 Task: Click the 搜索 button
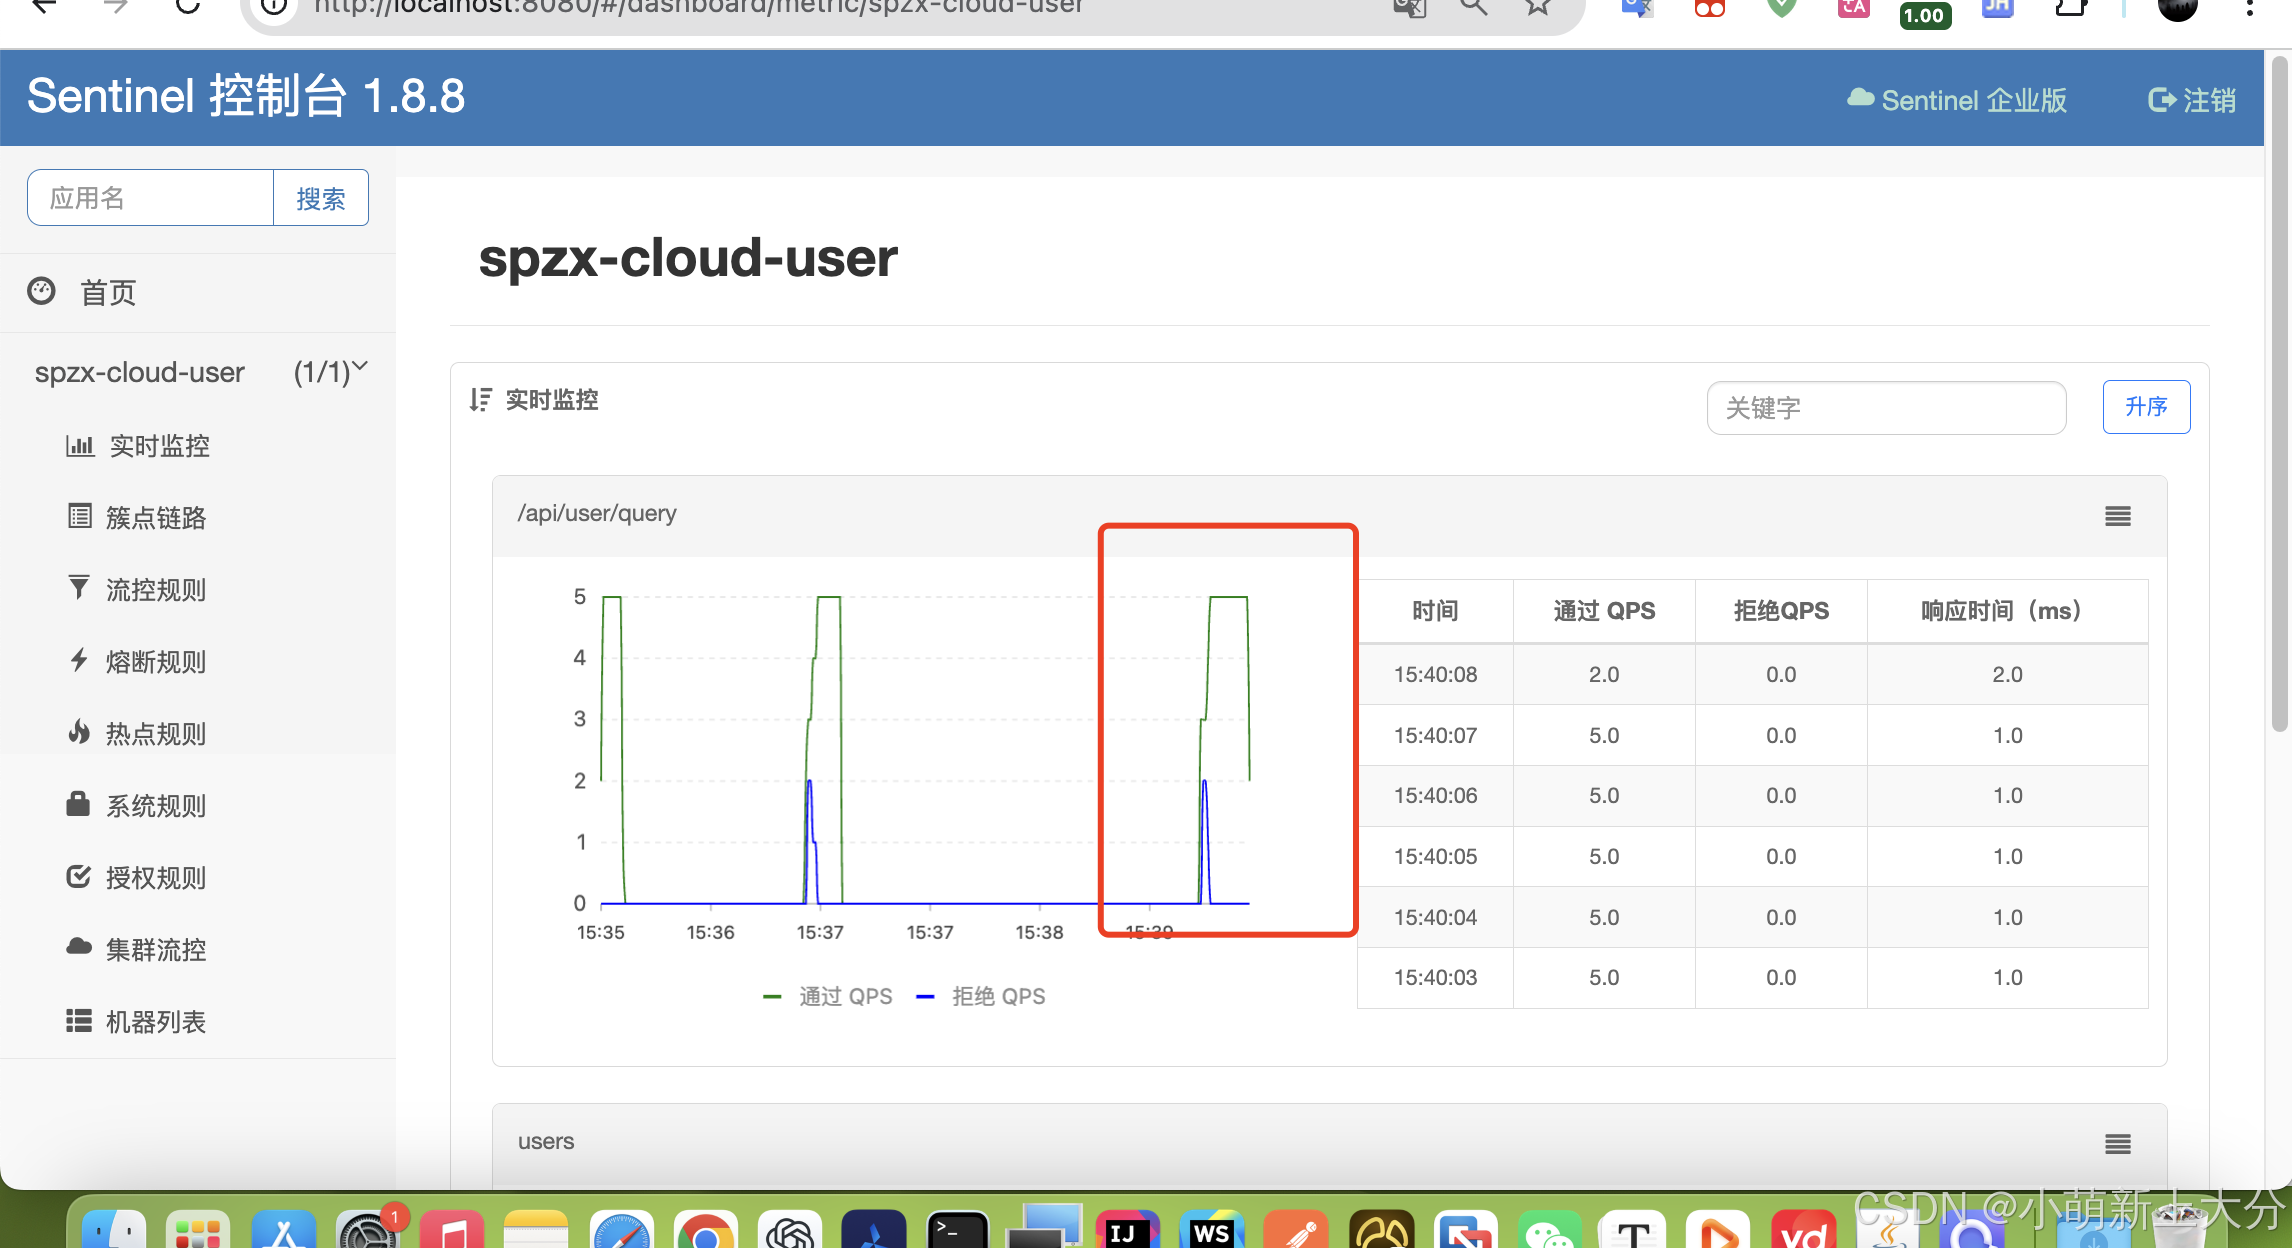click(x=320, y=198)
